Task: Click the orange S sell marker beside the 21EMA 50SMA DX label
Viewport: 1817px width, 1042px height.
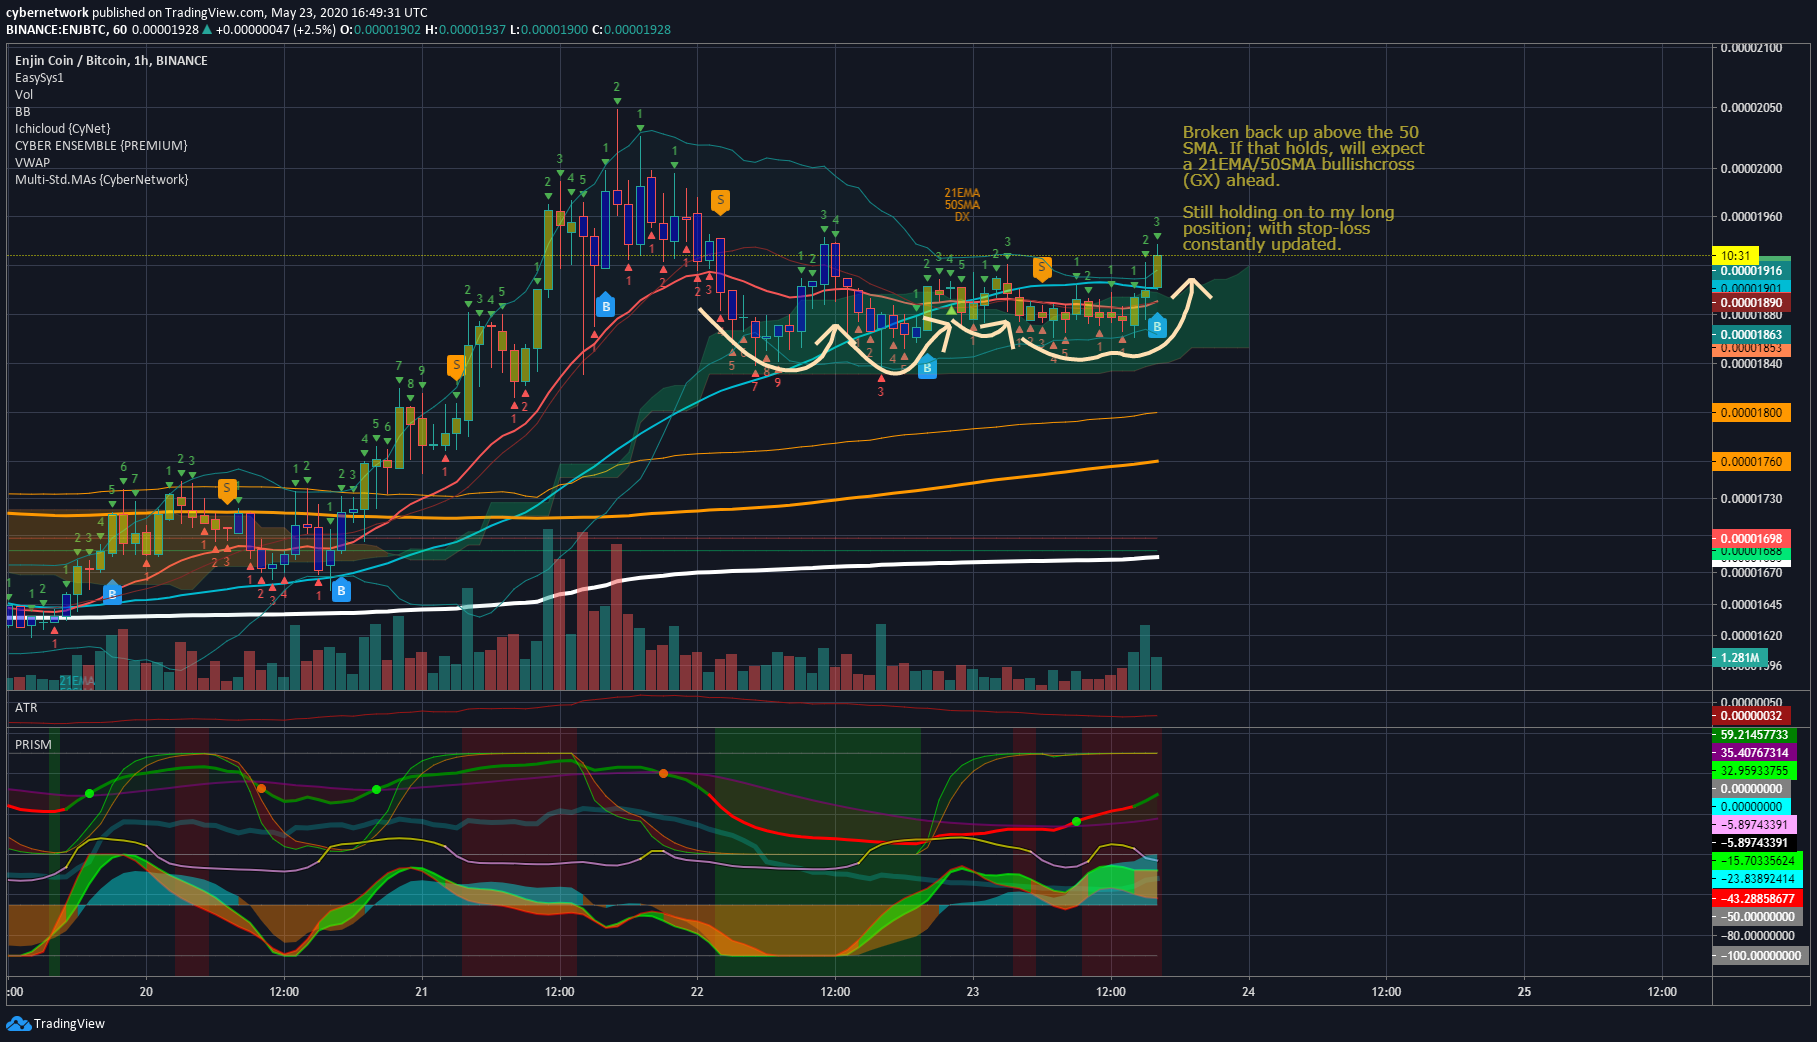Action: click(x=1042, y=268)
